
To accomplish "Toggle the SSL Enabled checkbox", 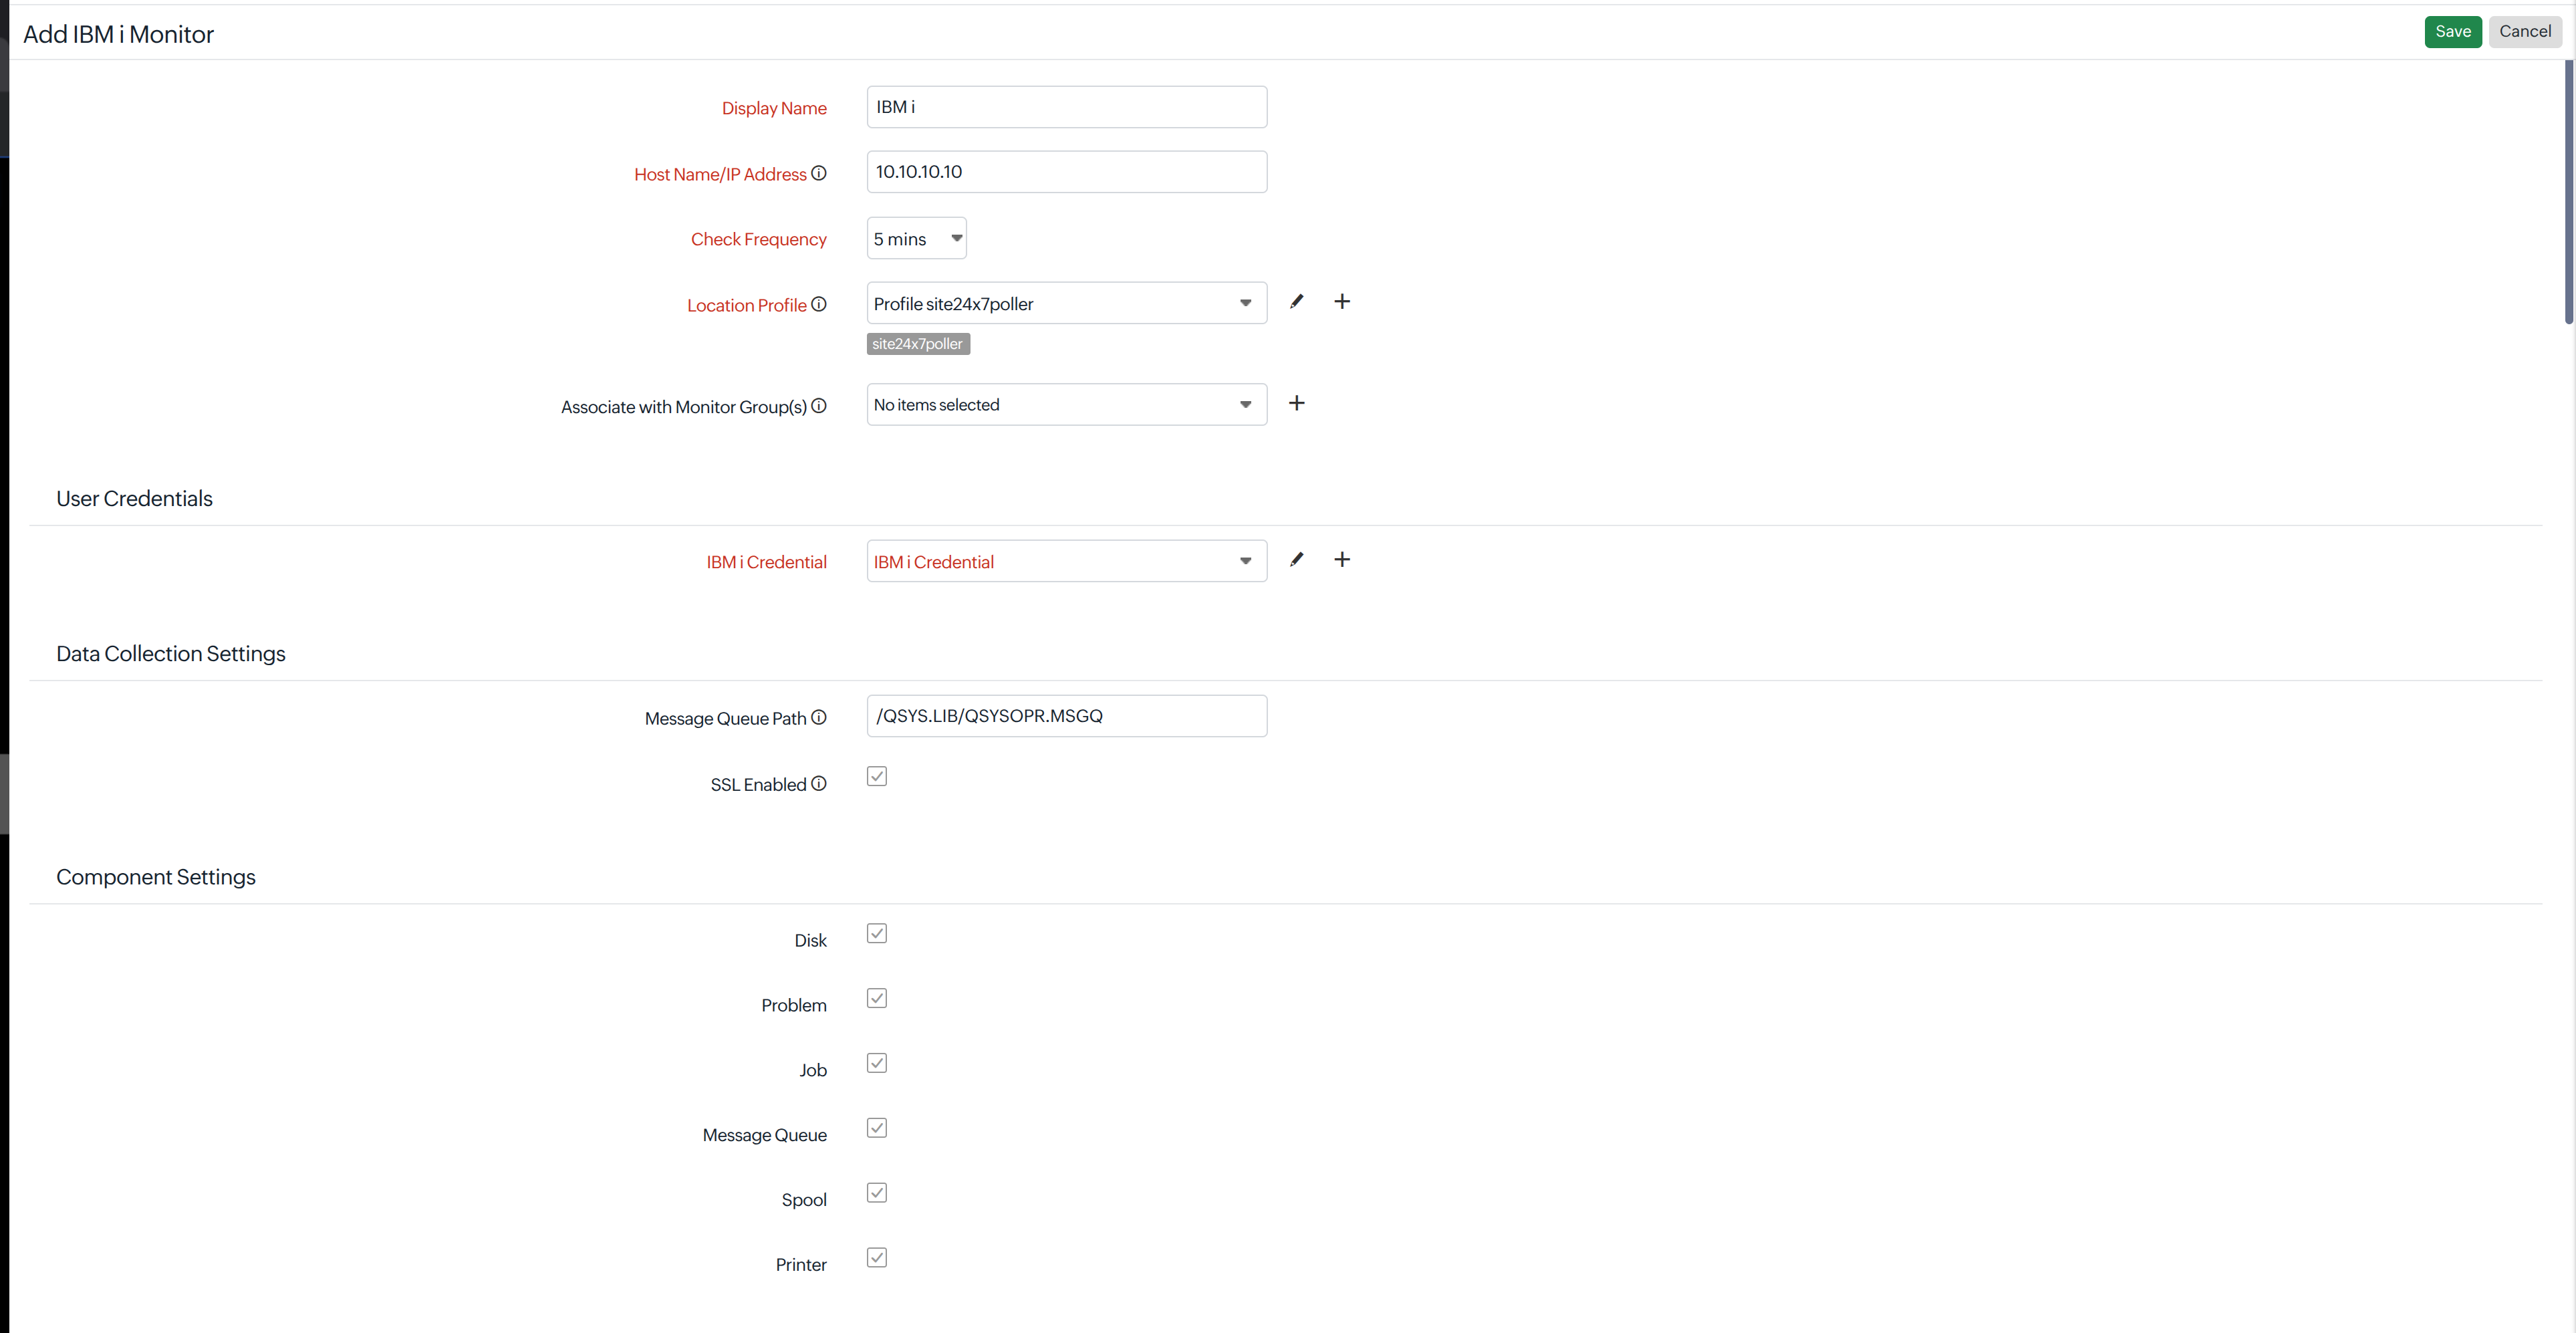I will pos(877,776).
